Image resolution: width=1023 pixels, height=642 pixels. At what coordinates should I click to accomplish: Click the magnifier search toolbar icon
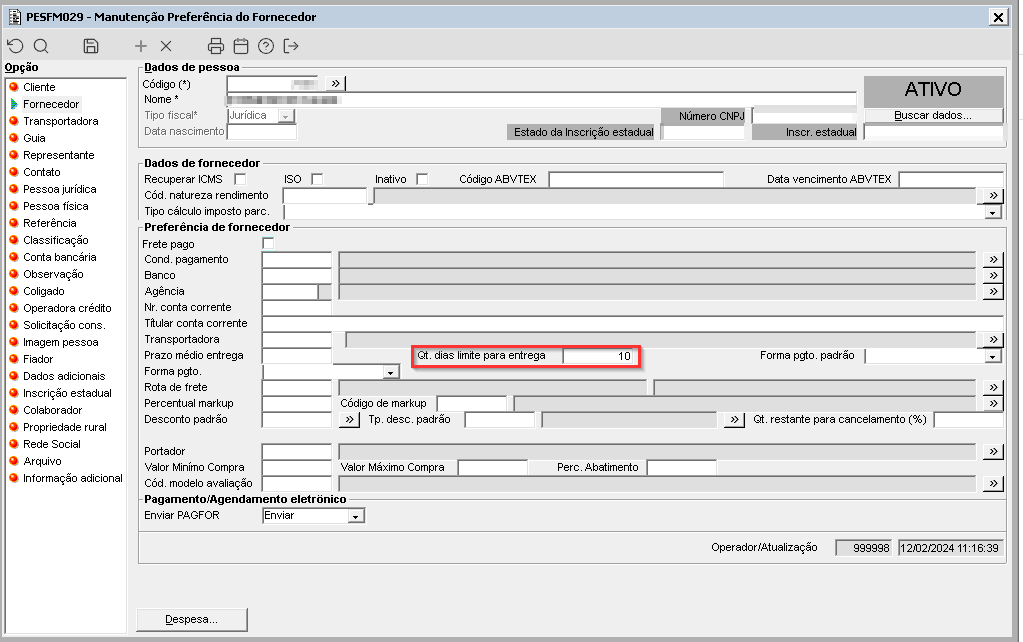41,46
